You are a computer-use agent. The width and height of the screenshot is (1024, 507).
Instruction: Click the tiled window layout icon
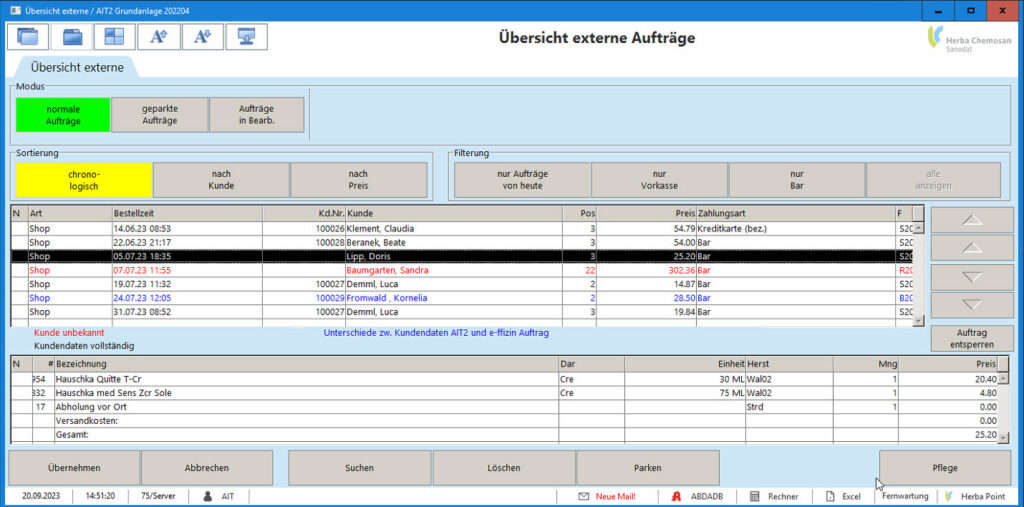115,37
